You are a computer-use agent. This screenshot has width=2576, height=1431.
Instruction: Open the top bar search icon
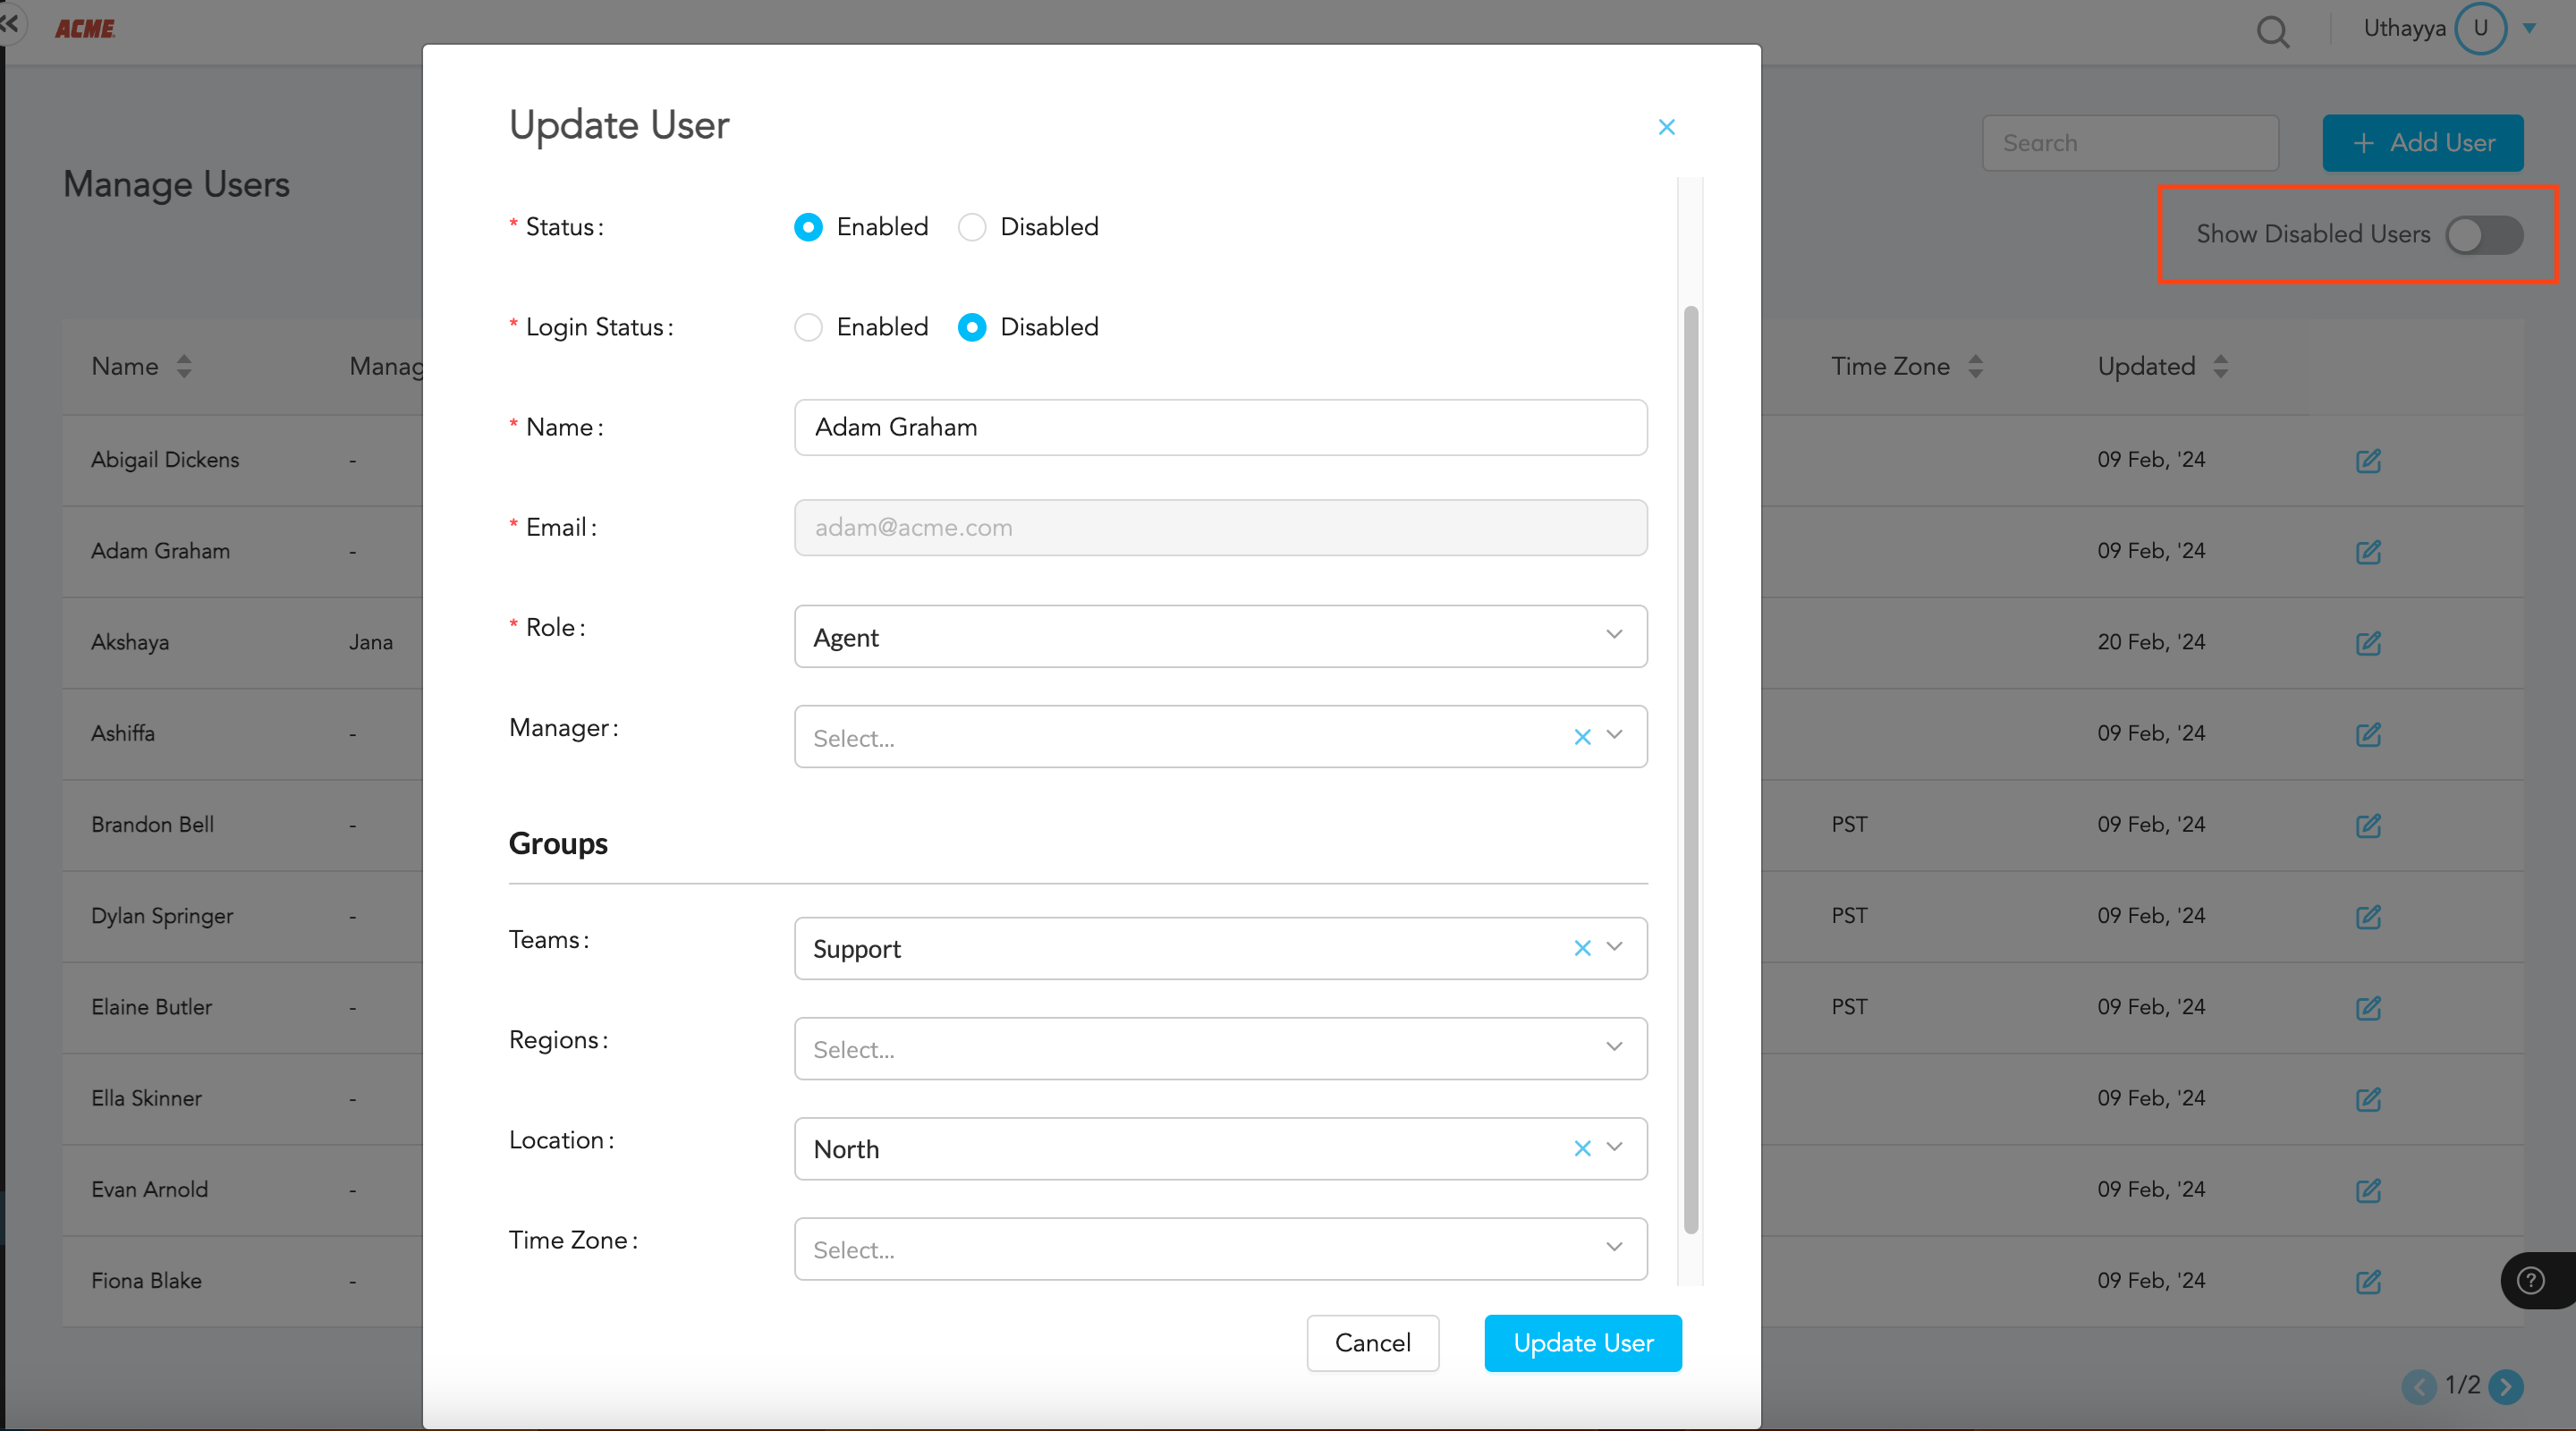click(x=2272, y=31)
